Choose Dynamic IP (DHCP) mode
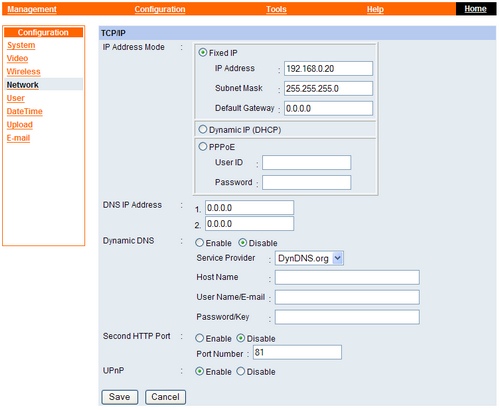 point(203,129)
